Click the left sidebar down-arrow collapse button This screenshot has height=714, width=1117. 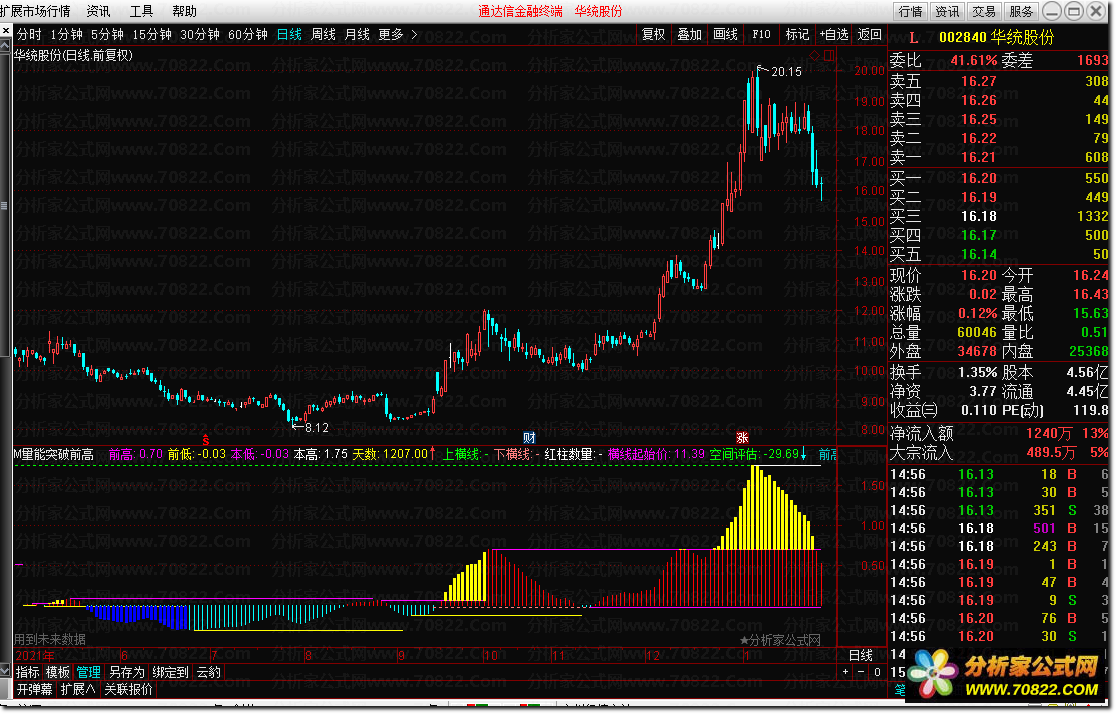pos(5,671)
